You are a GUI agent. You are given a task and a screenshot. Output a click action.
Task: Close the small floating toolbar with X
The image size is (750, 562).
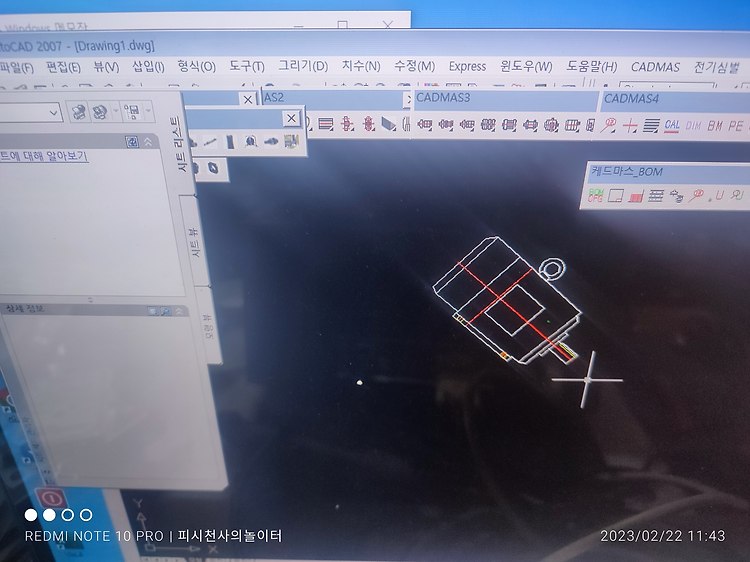[291, 119]
